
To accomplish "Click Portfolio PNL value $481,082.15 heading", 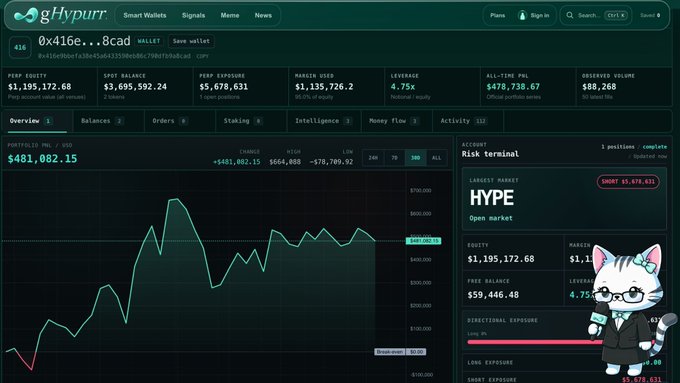I will (x=42, y=159).
